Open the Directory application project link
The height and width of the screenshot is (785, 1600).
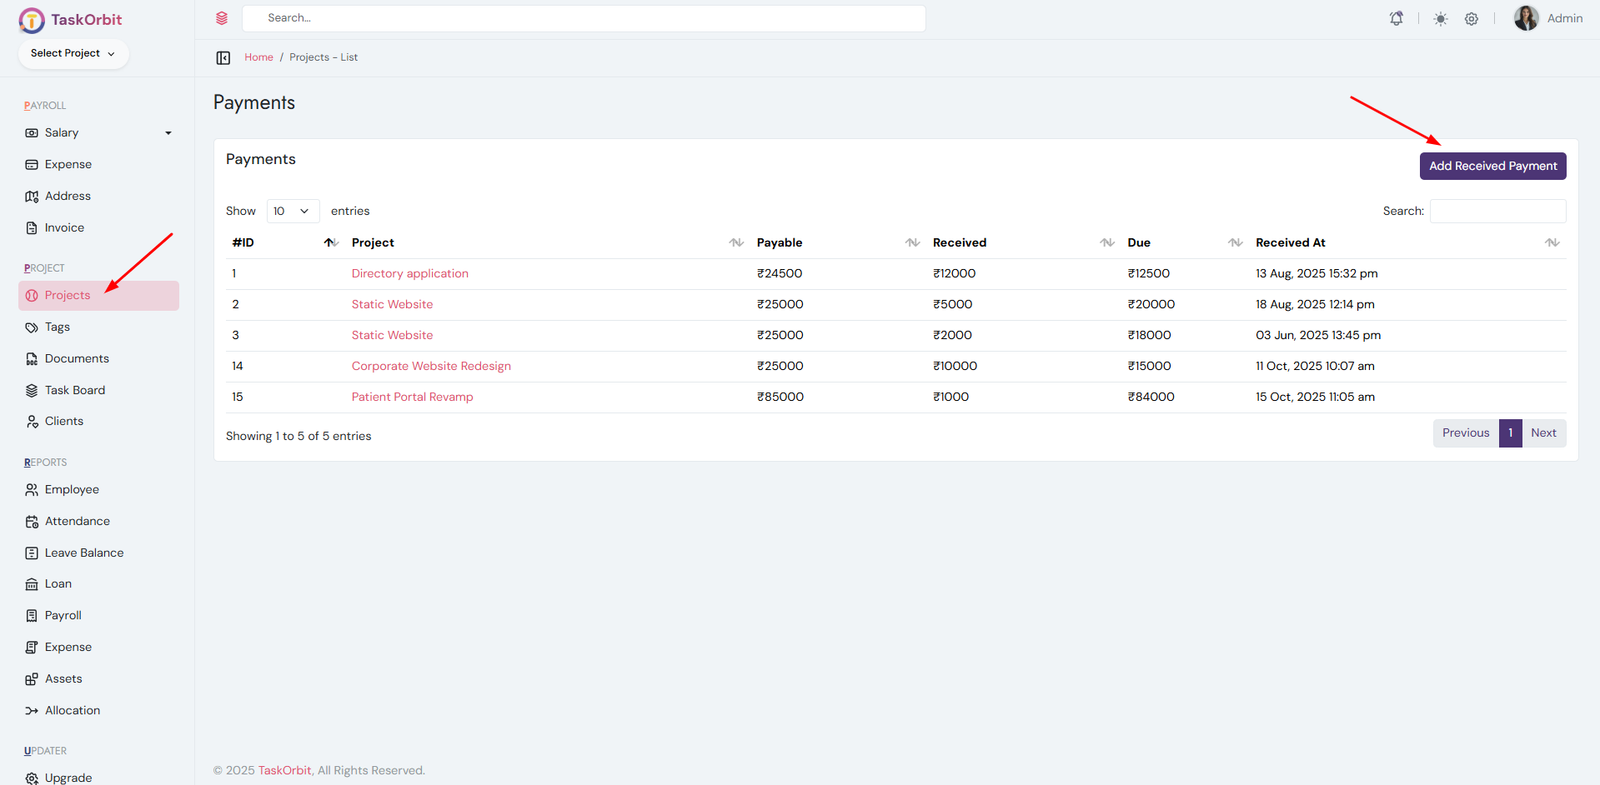coord(410,274)
